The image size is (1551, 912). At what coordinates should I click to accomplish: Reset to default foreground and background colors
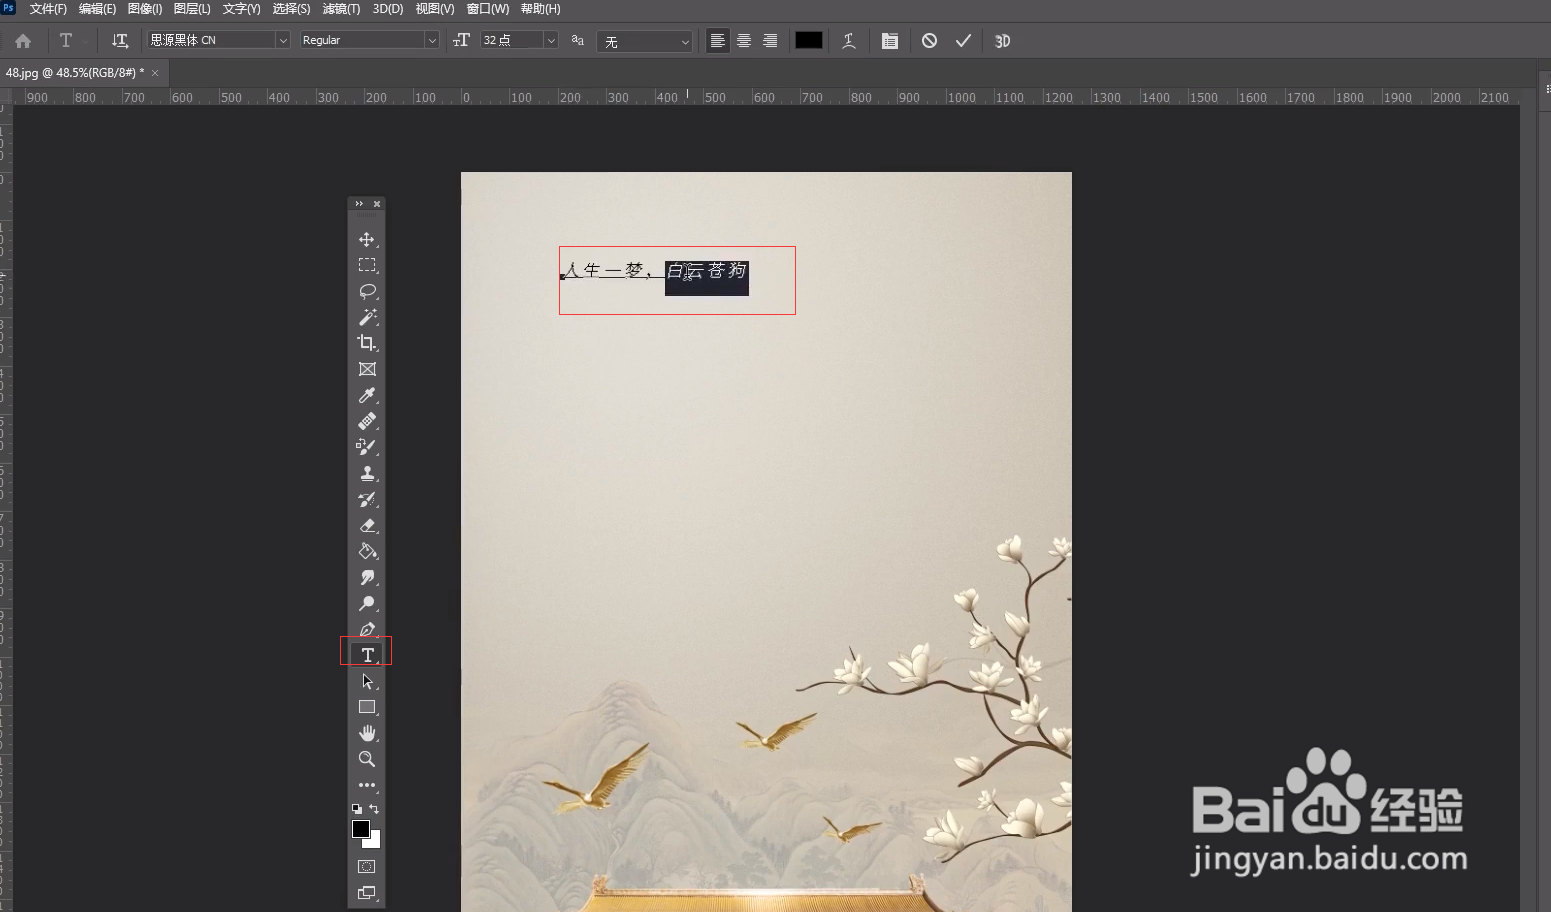[x=356, y=809]
